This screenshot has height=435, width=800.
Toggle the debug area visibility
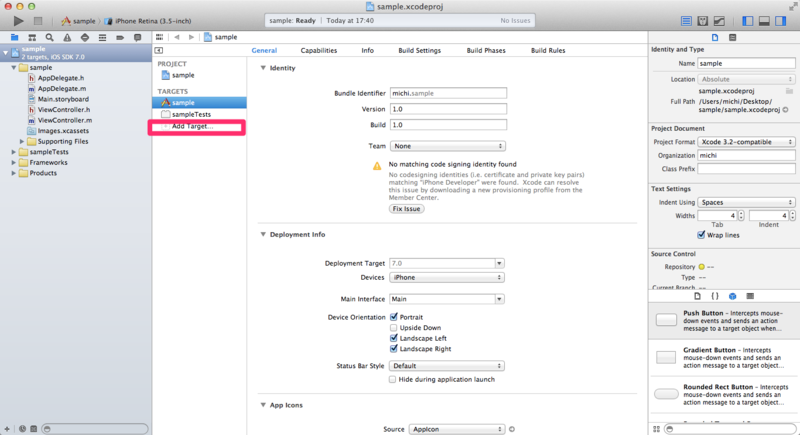click(x=764, y=21)
